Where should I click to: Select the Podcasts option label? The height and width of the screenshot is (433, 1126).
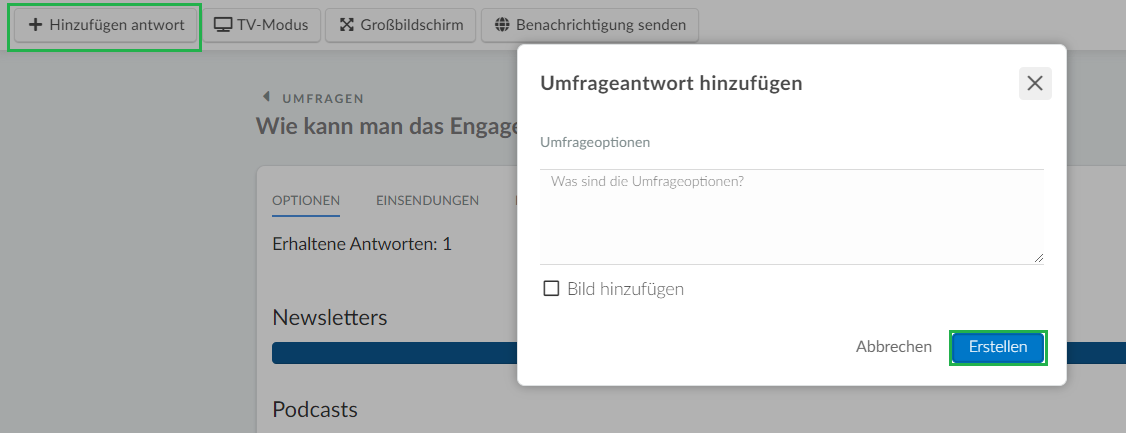(x=315, y=409)
